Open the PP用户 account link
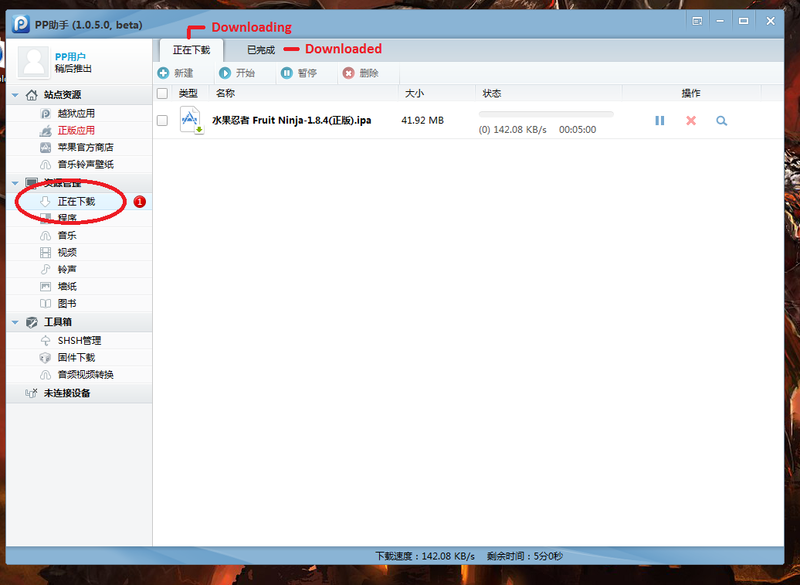 click(x=70, y=57)
